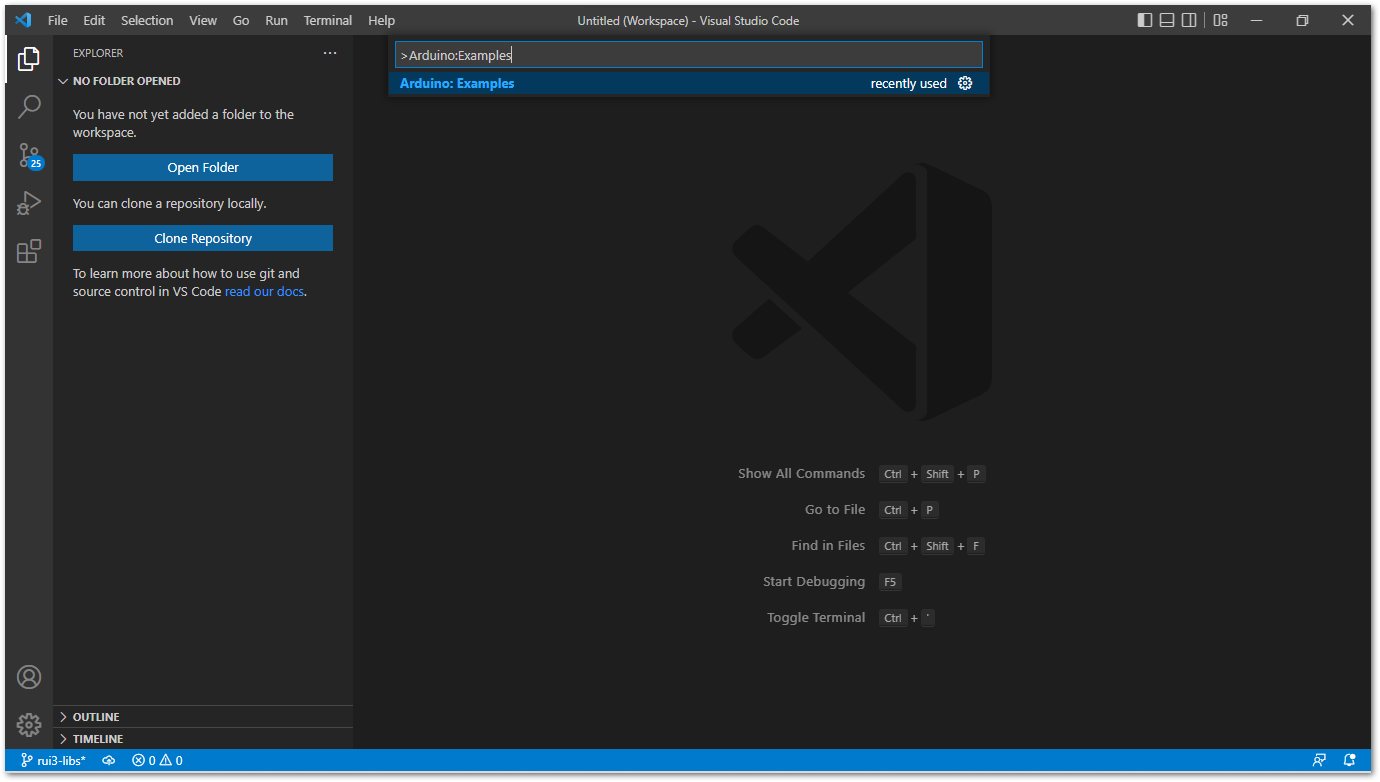This screenshot has height=782, width=1380.
Task: Open the Accounts menu icon
Action: point(29,677)
